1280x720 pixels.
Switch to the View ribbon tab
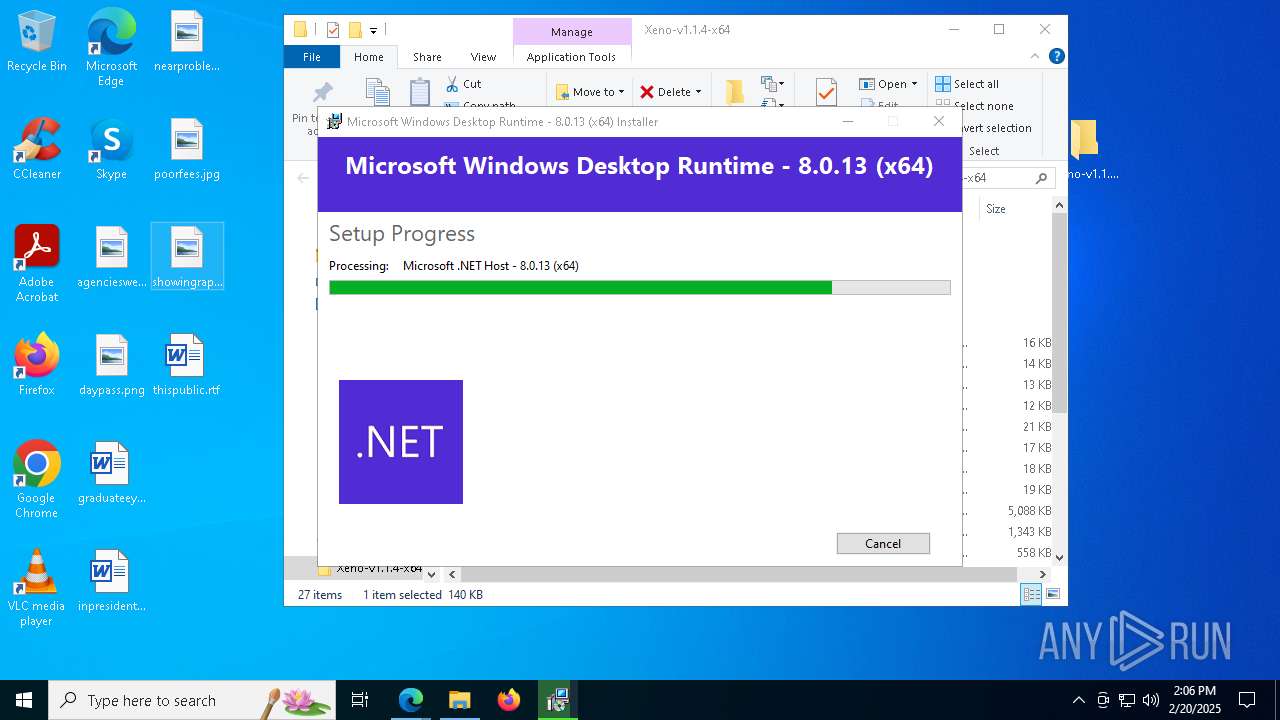click(x=483, y=57)
